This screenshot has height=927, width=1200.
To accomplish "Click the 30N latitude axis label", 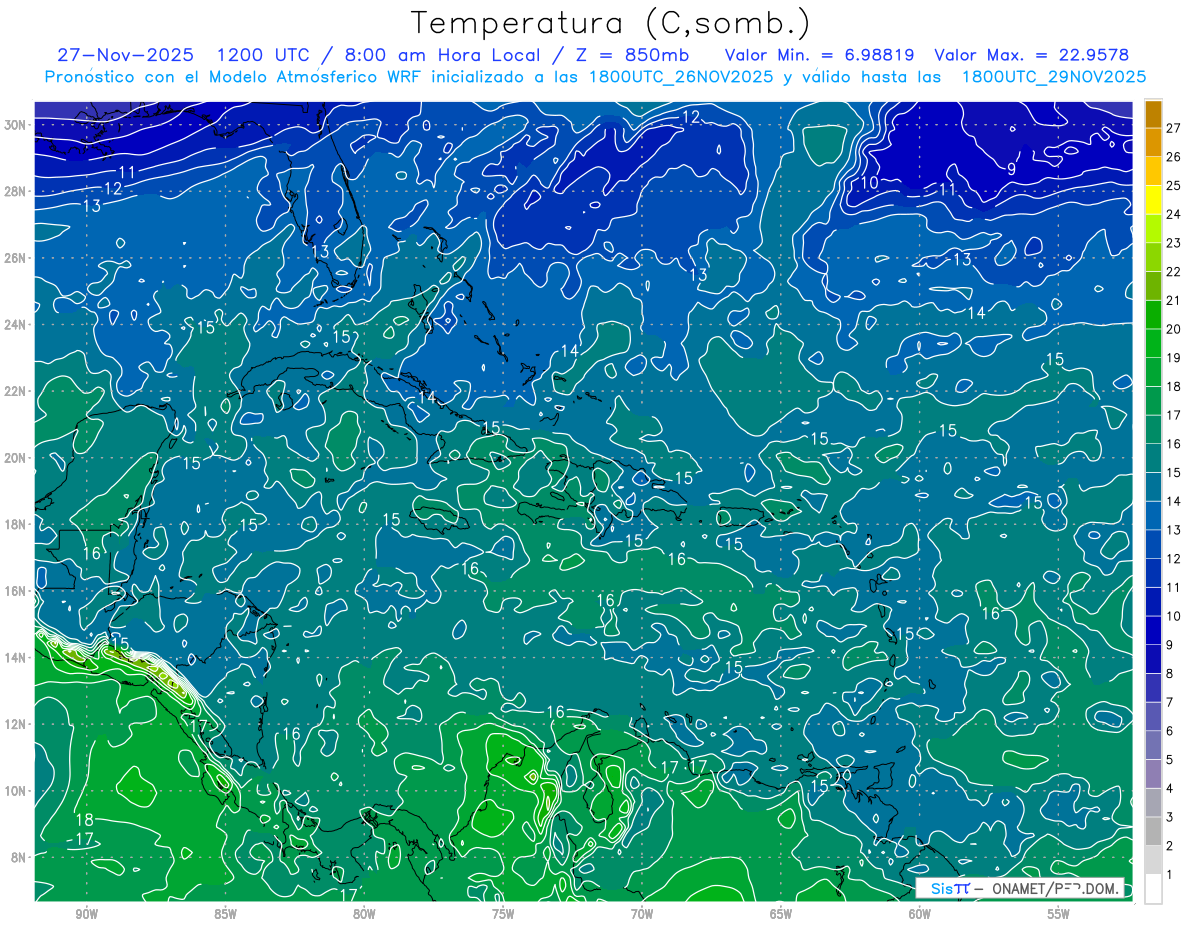I will (17, 125).
